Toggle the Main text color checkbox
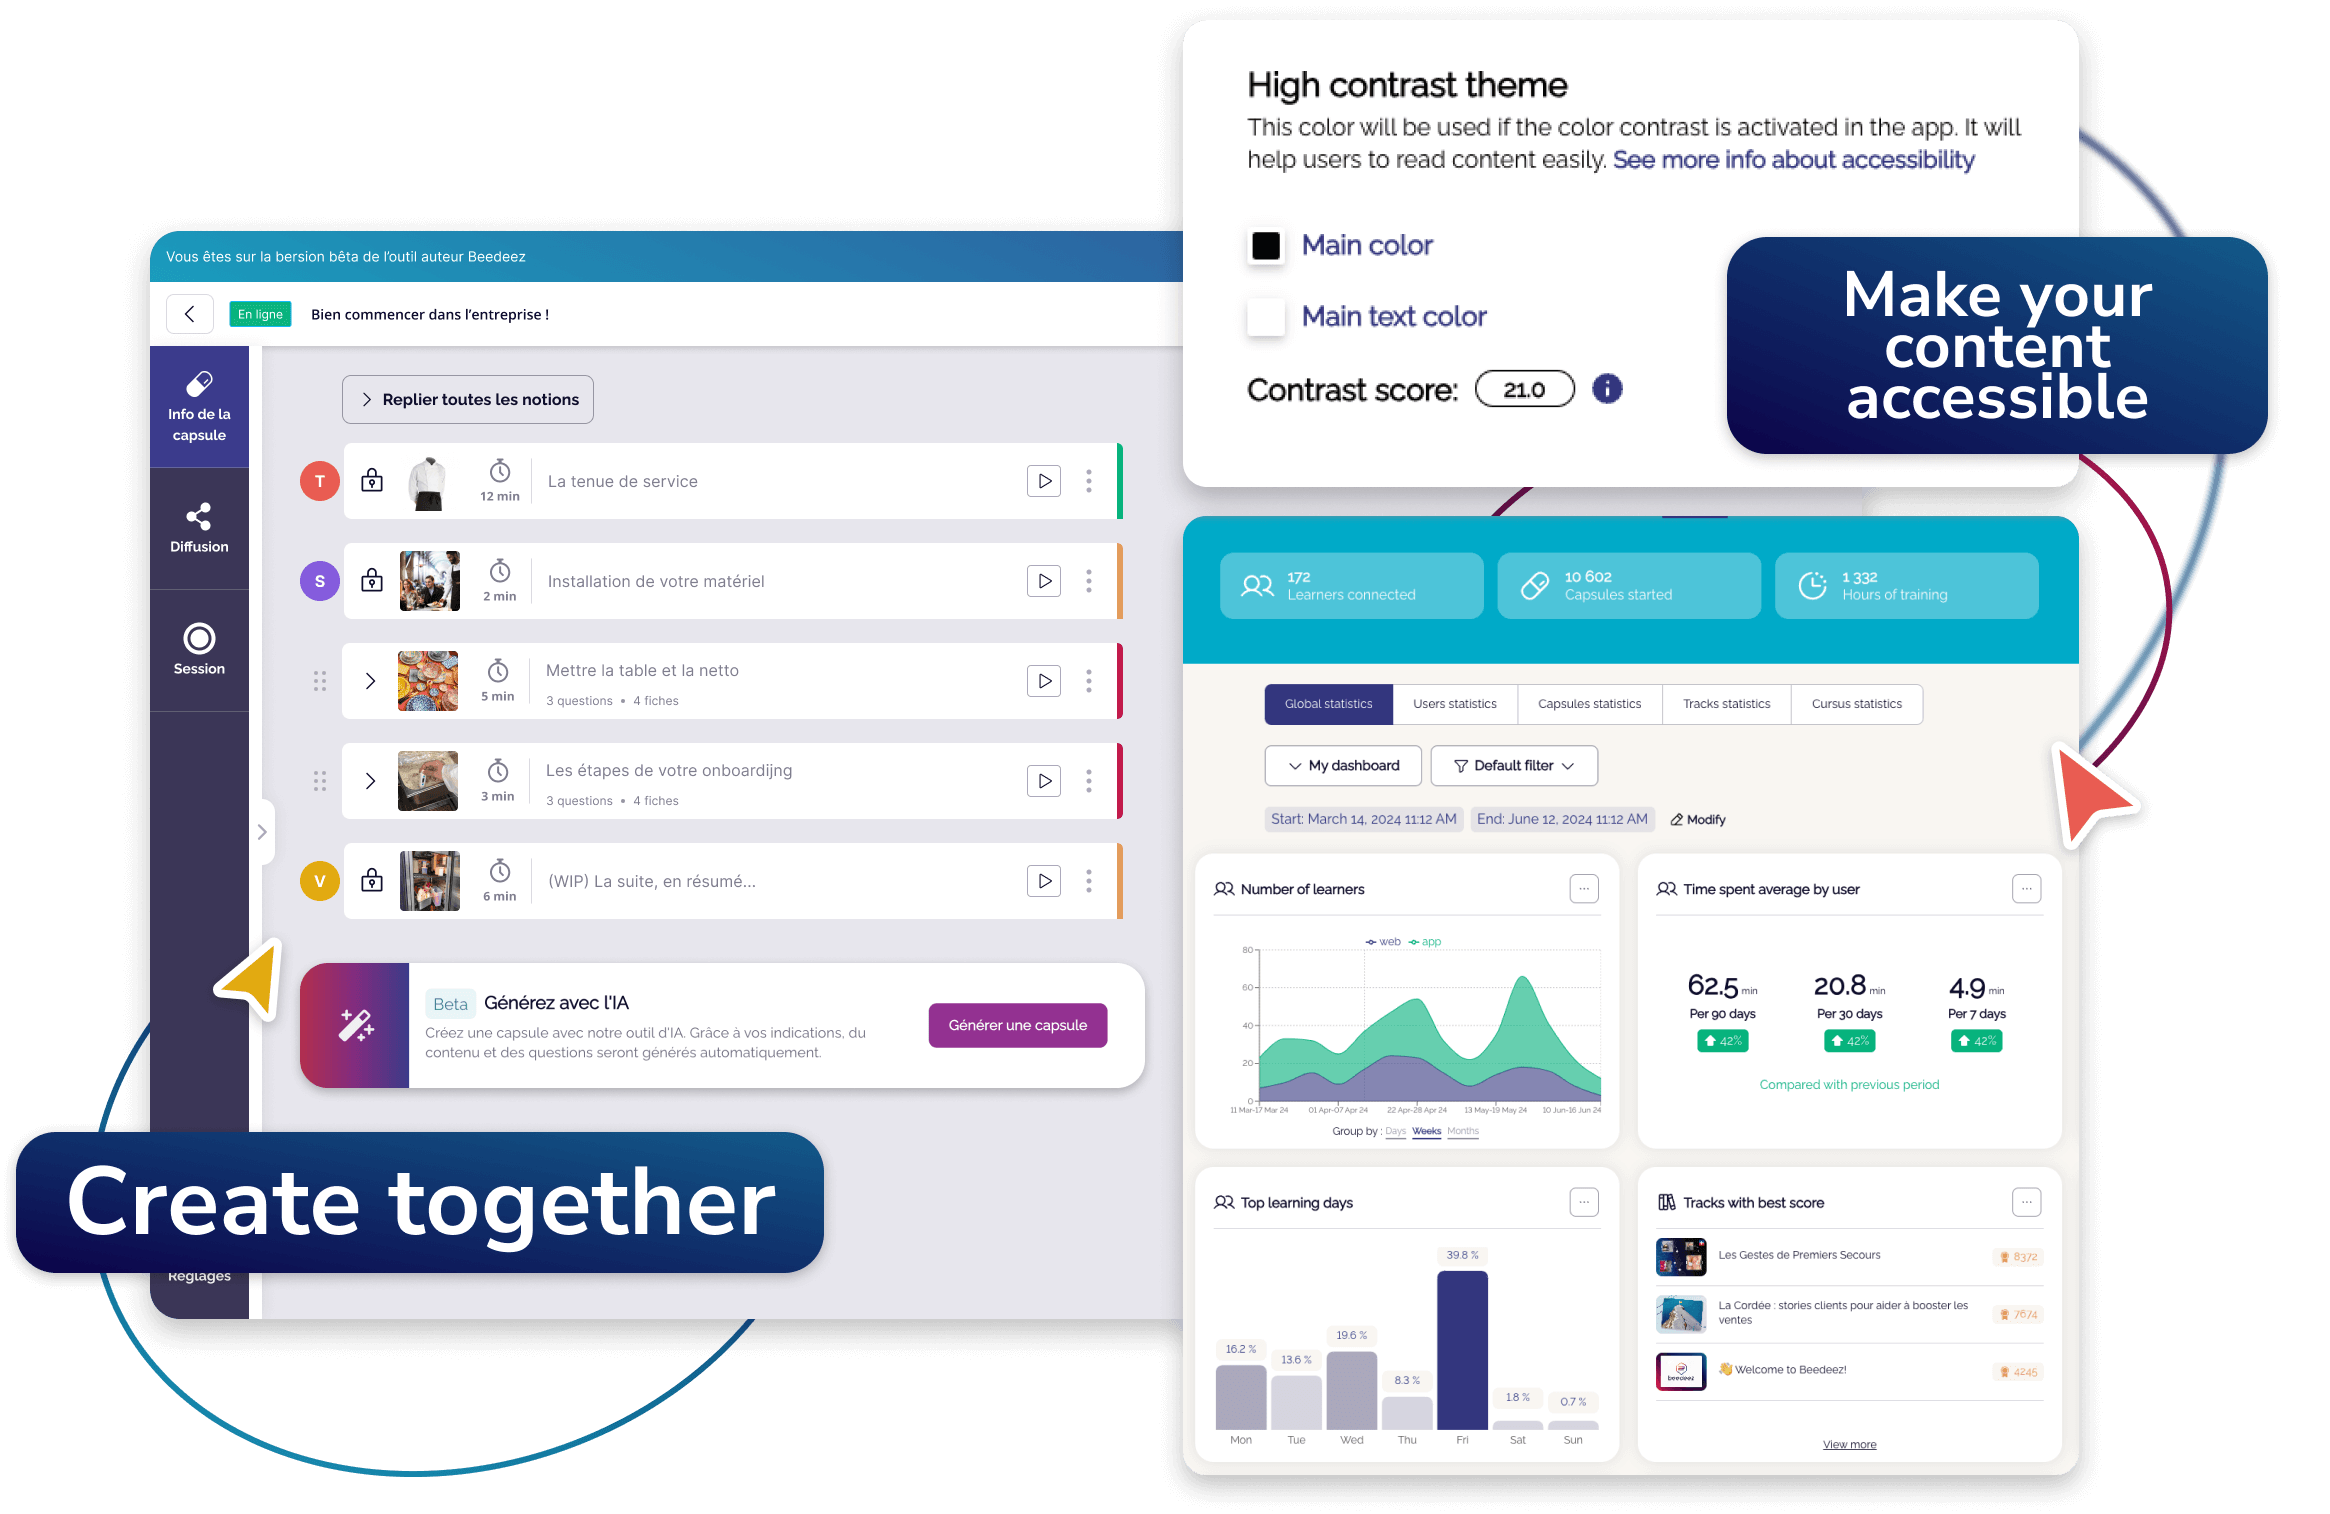Image resolution: width=2330 pixels, height=1514 pixels. coord(1265,316)
